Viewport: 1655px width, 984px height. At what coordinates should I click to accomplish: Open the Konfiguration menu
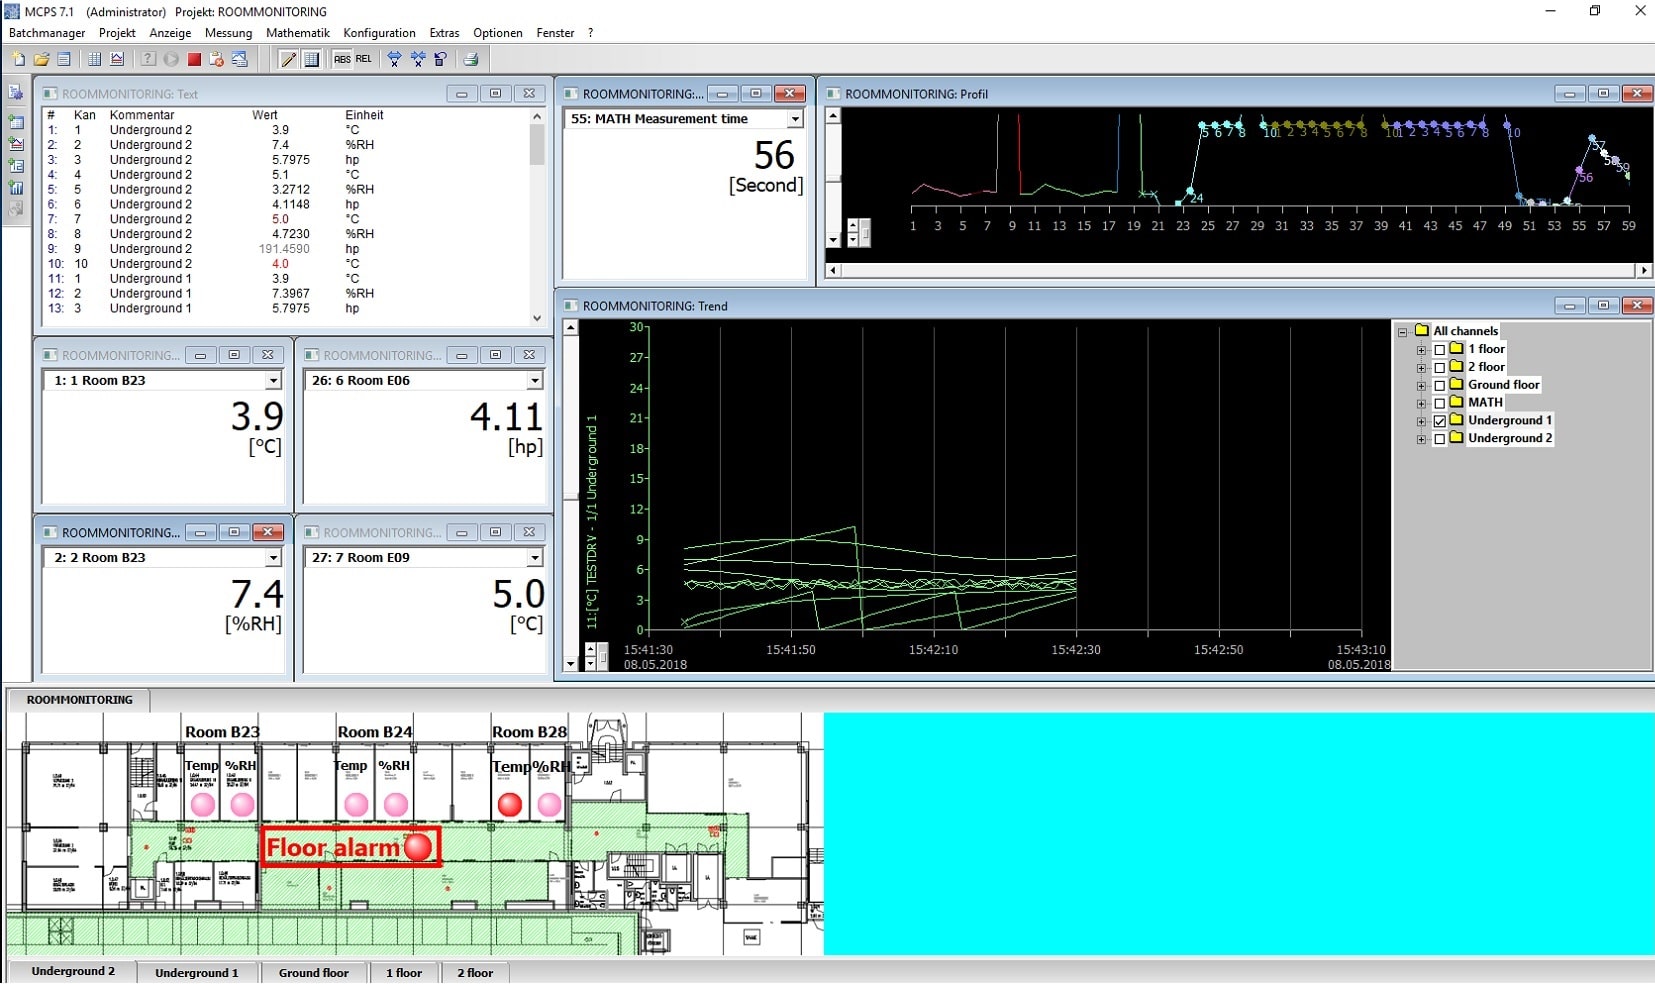pos(379,33)
